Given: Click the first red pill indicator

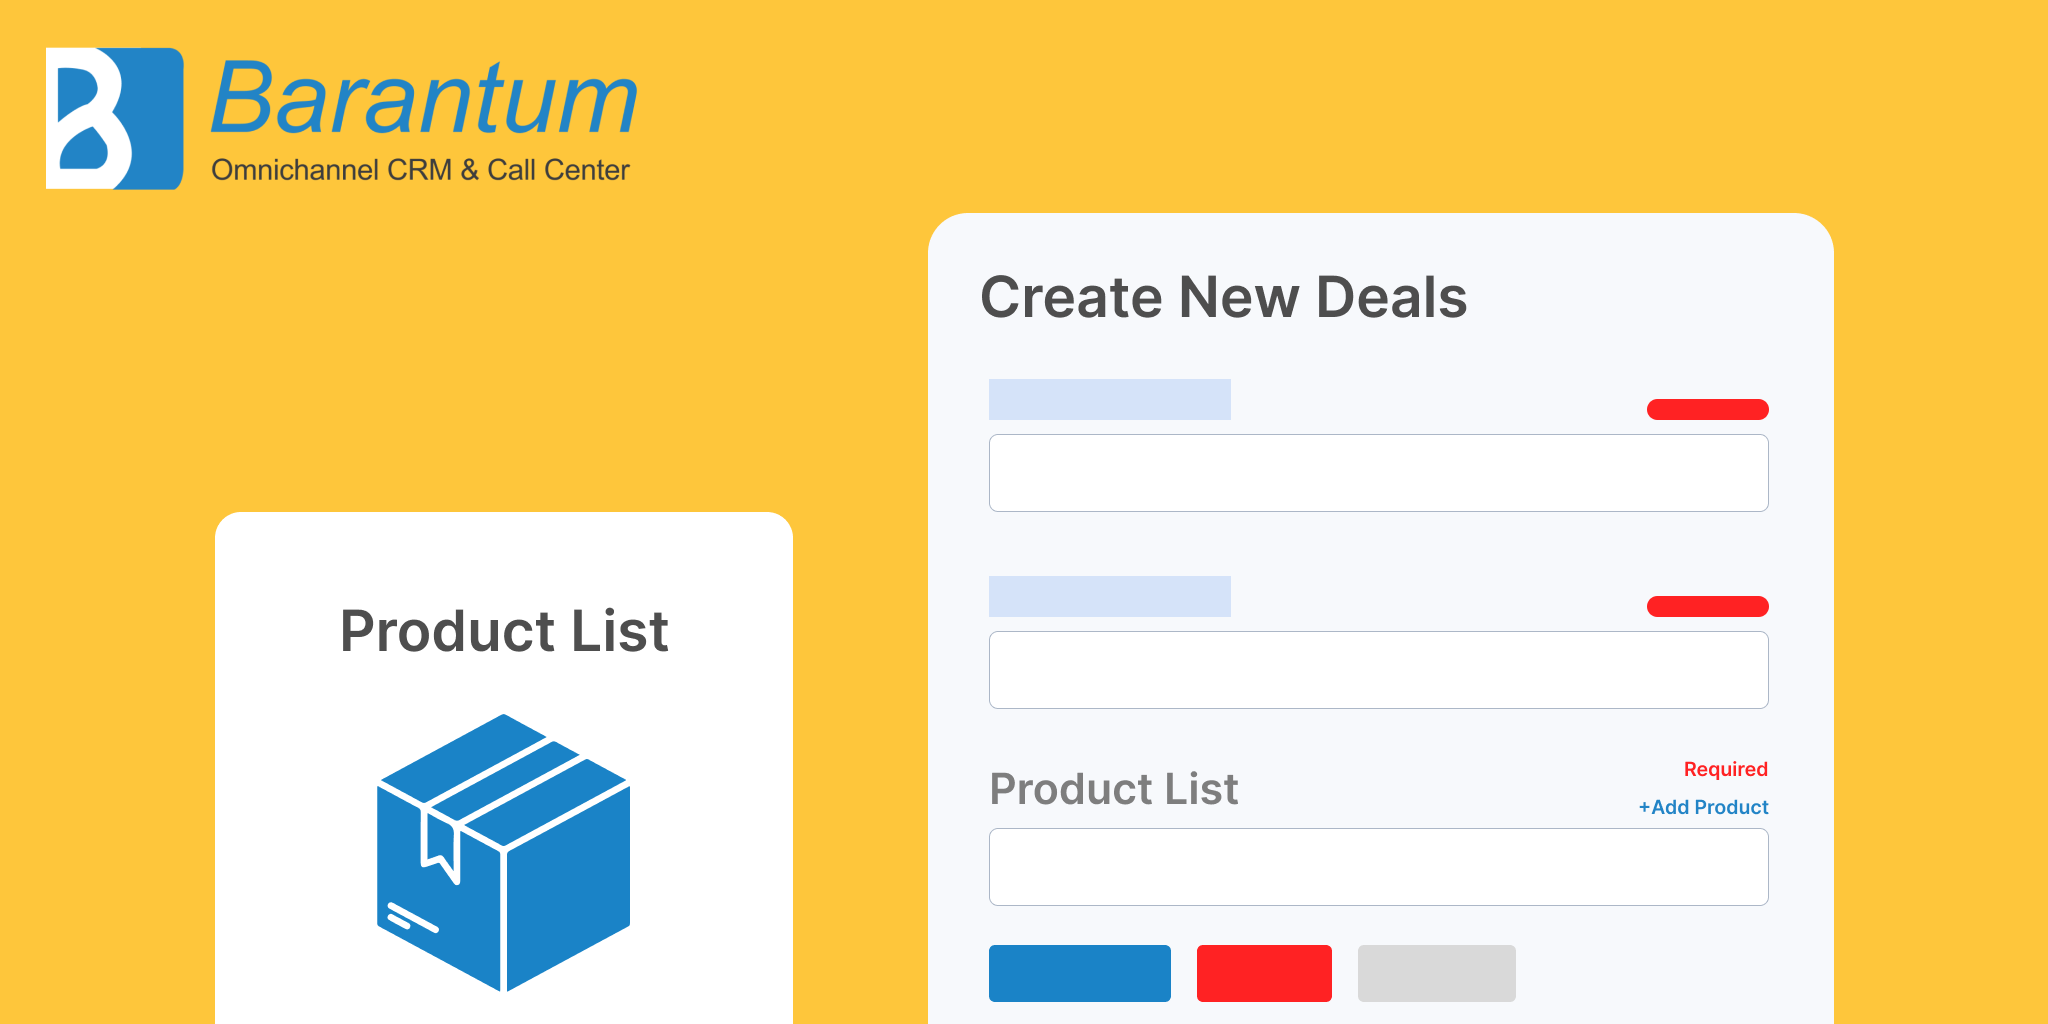Looking at the screenshot, I should tap(1708, 409).
